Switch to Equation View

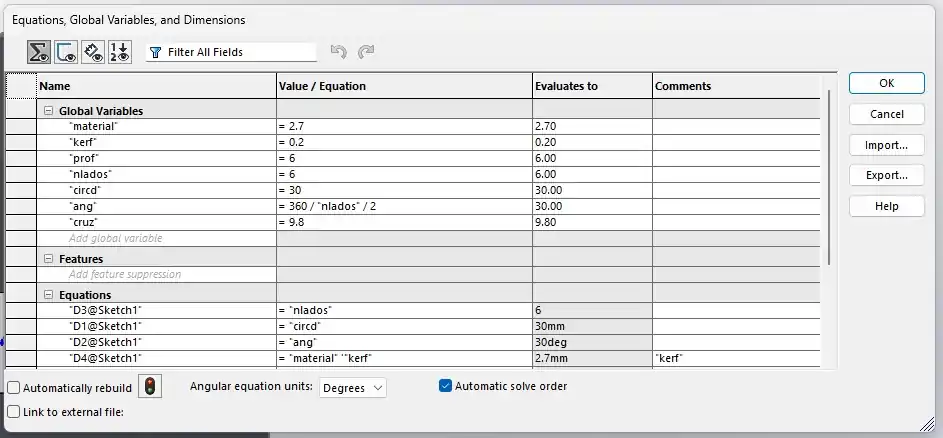40,52
